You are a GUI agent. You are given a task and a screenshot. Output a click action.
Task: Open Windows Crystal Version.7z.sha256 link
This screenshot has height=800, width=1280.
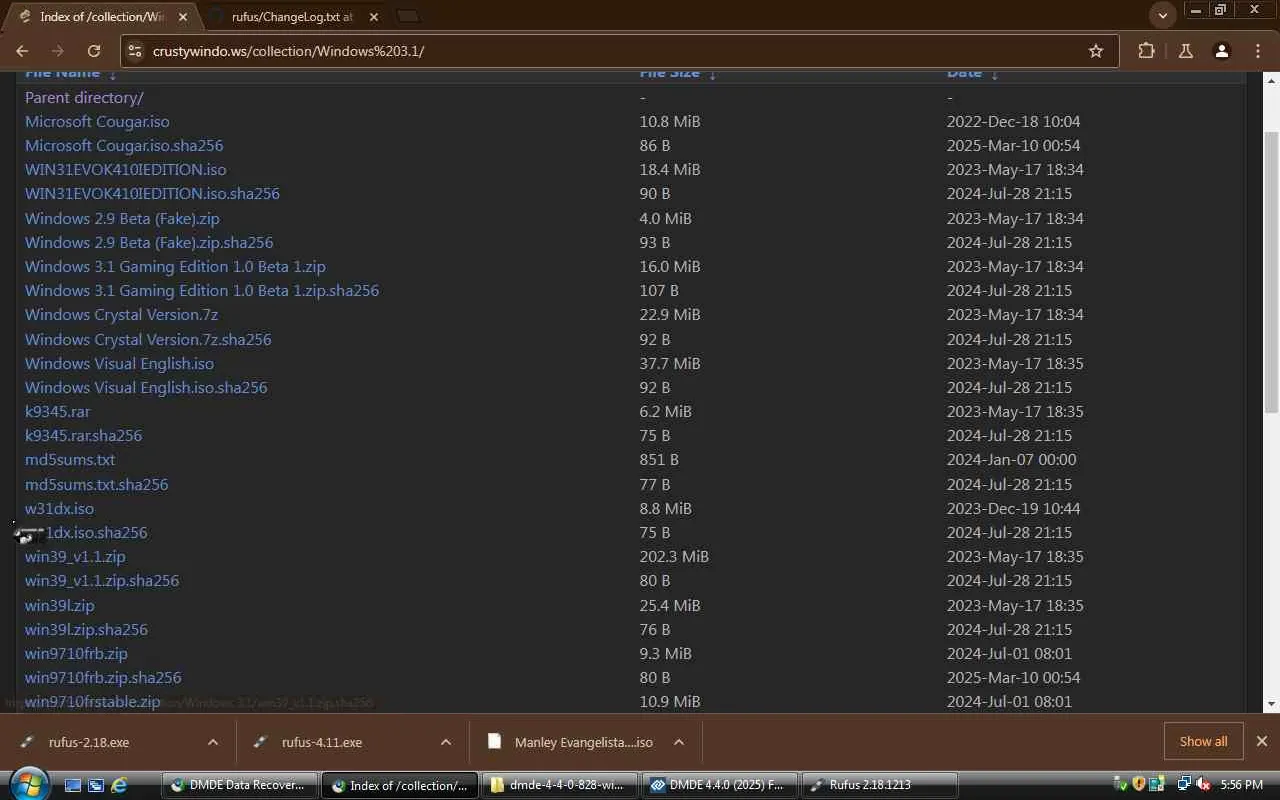tap(148, 339)
